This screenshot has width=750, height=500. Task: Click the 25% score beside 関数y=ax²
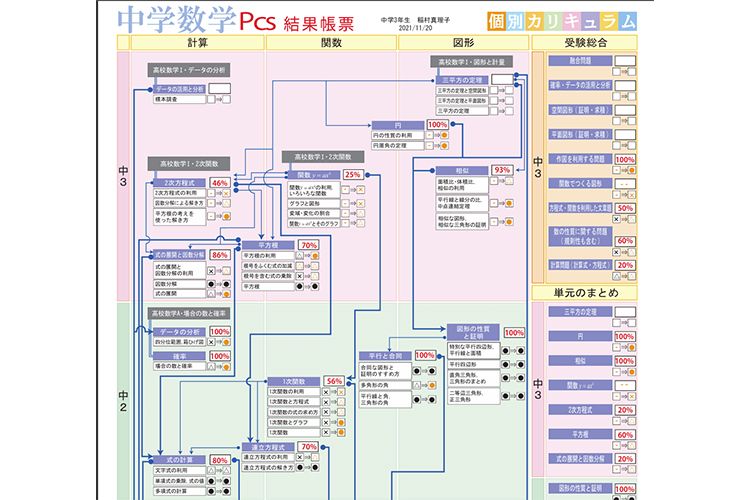pos(353,175)
